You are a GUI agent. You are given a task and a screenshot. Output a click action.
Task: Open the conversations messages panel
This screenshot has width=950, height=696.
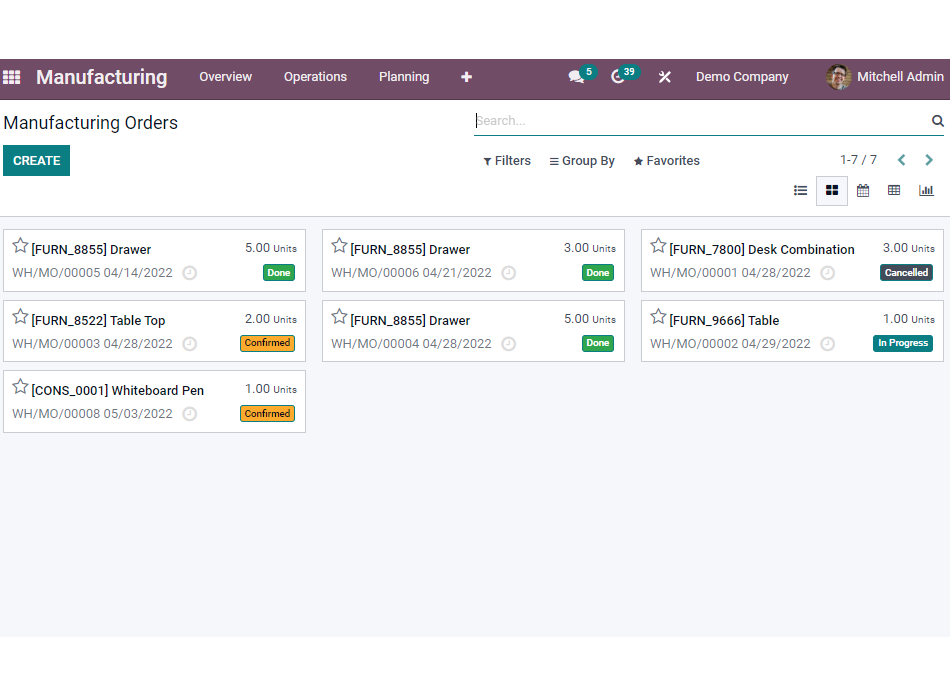577,77
